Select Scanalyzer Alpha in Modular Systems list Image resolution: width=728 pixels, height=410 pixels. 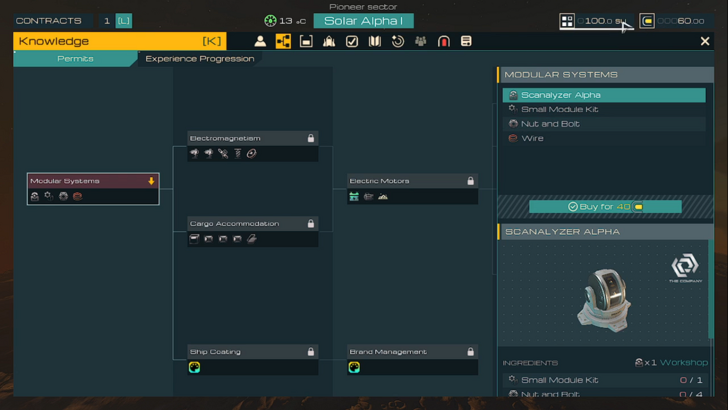(604, 95)
